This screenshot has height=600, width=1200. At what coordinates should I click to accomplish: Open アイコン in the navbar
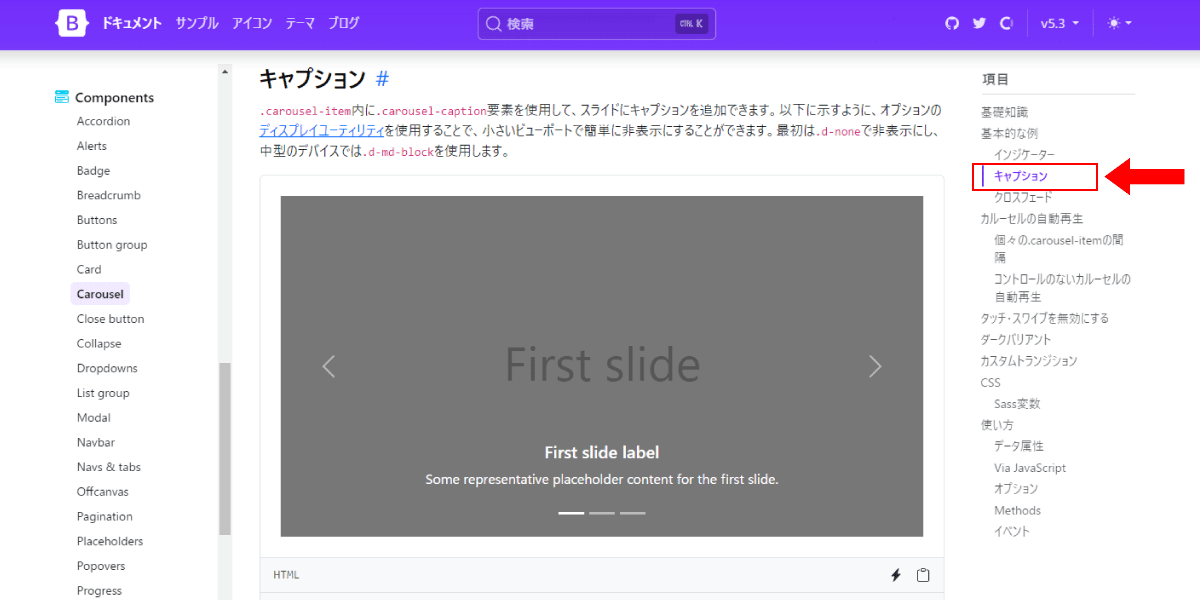point(252,23)
